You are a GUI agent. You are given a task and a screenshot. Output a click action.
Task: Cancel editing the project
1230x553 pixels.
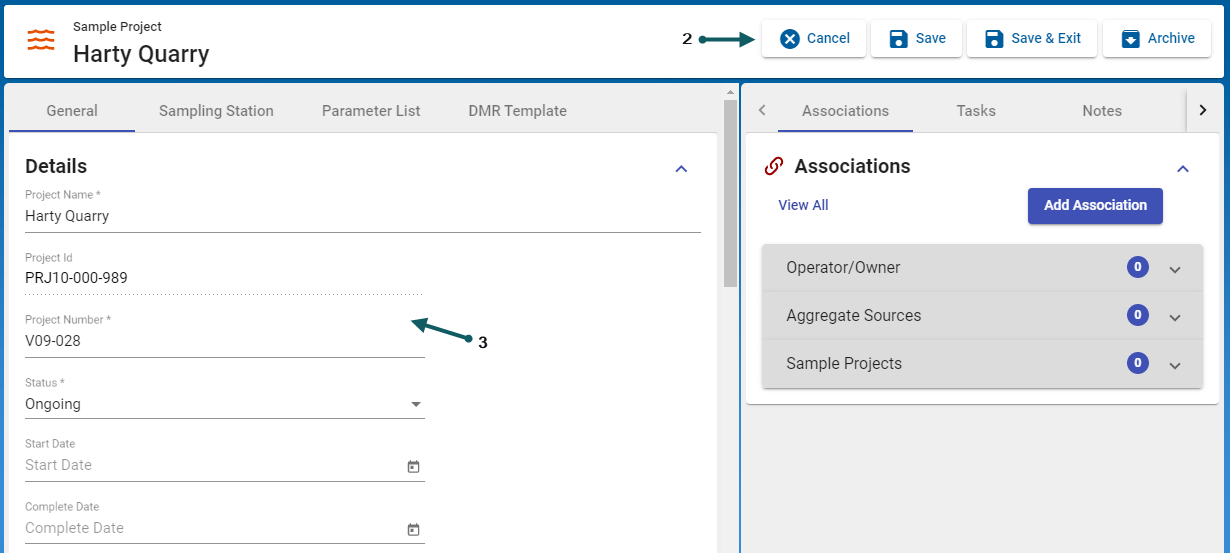click(814, 39)
